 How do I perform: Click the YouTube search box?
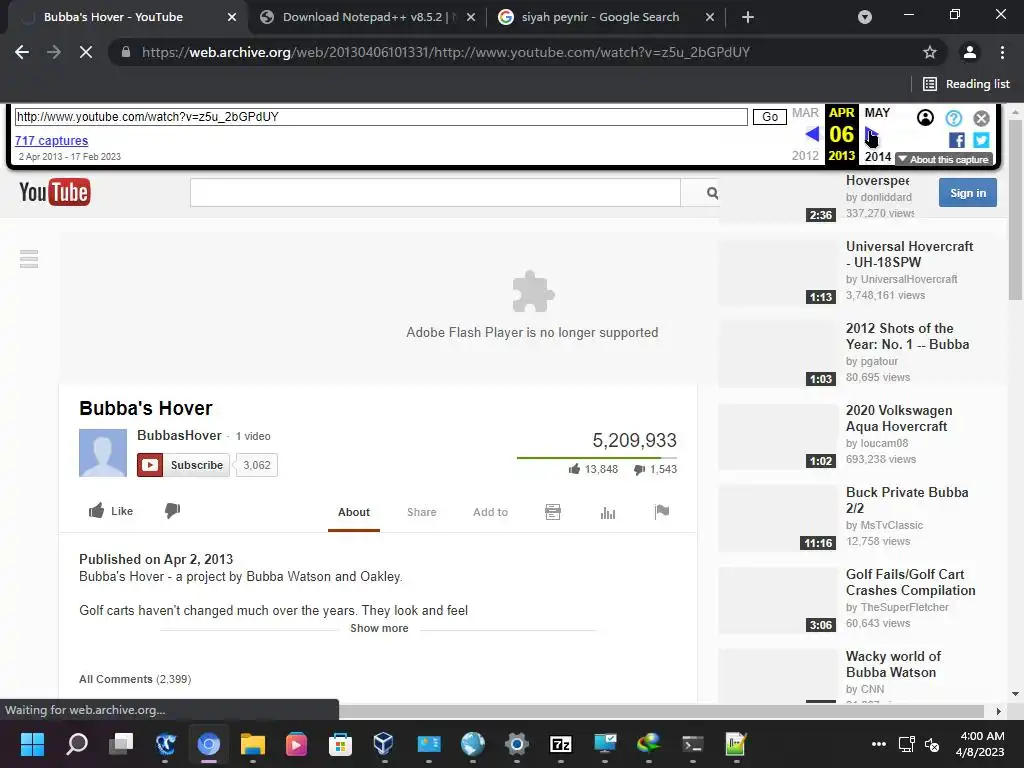[x=435, y=193]
